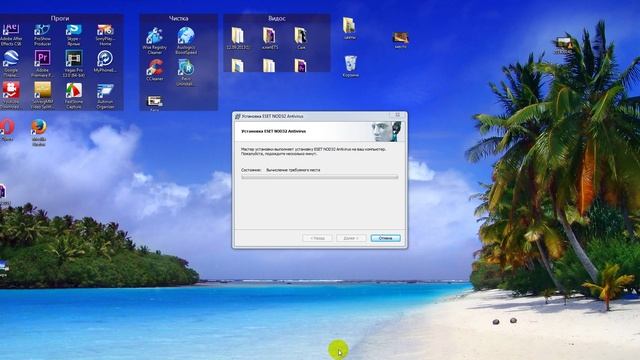Click the Проги group header

[60, 18]
